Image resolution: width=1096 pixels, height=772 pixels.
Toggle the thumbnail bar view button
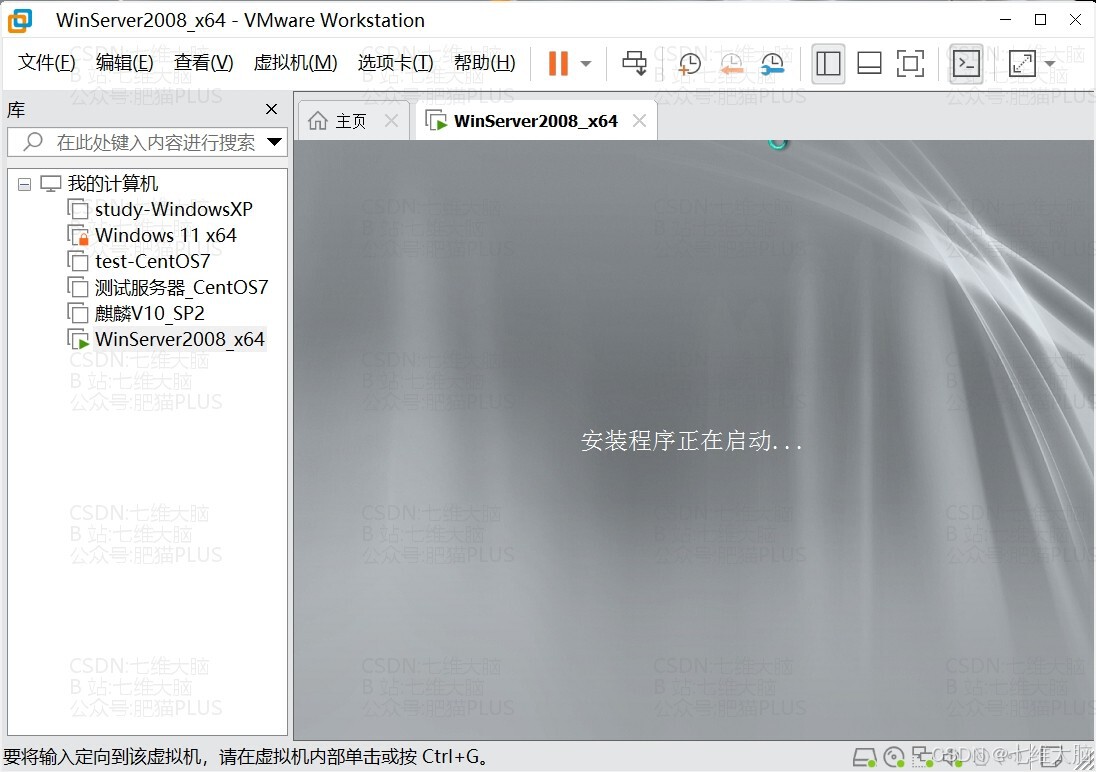point(869,64)
